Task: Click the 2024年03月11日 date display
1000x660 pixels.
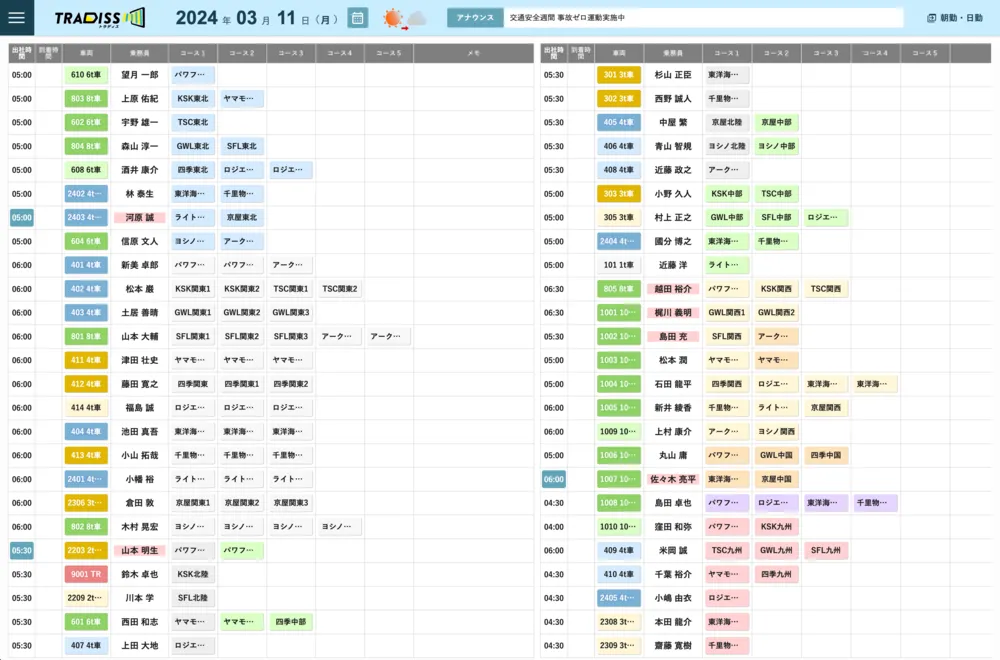Action: tap(257, 18)
